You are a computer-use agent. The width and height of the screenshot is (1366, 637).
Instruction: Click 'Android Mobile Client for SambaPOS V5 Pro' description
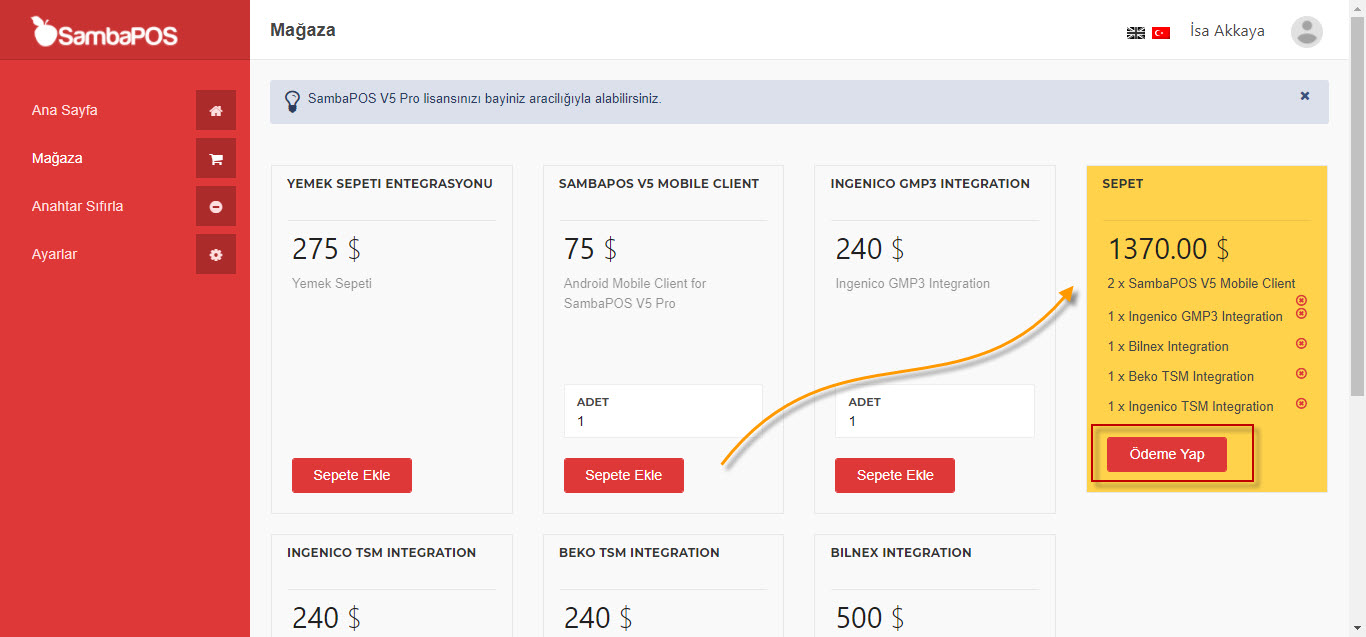coord(635,293)
